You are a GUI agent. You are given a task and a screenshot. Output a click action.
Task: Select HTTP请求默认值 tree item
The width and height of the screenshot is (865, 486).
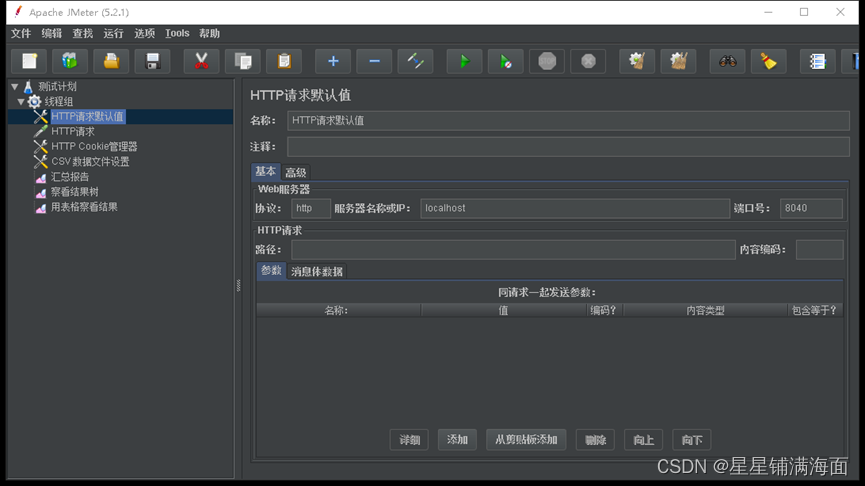(x=87, y=116)
